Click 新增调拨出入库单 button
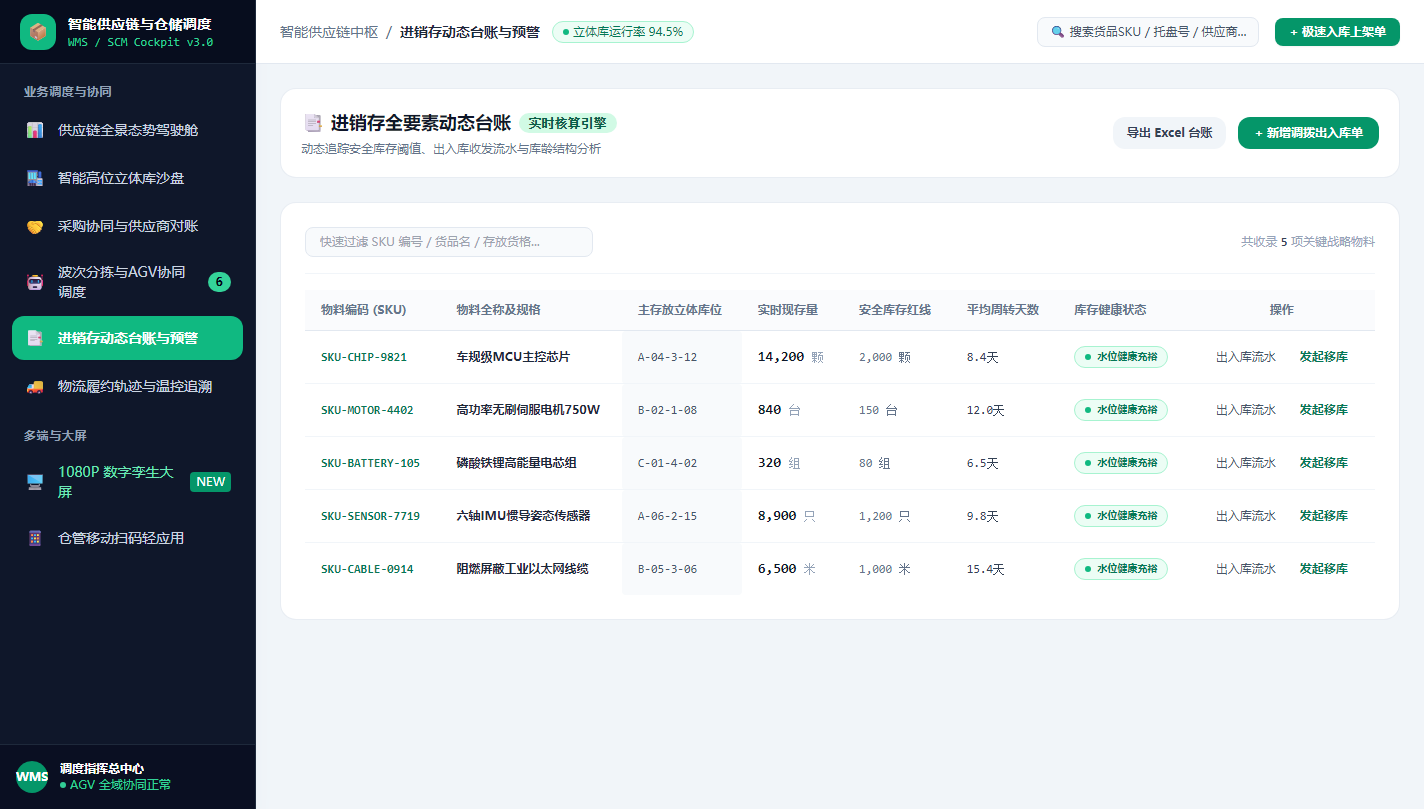Viewport: 1424px width, 809px height. 1308,133
